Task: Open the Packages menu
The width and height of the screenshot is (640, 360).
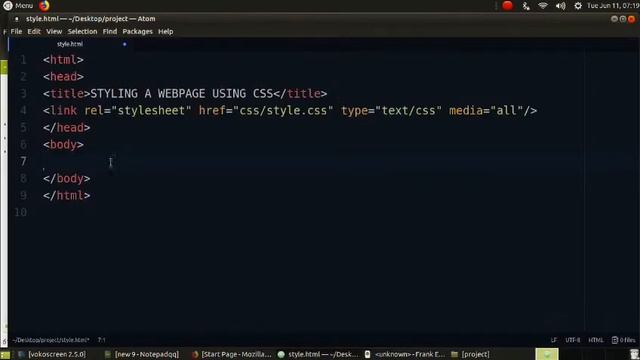Action: pyautogui.click(x=138, y=31)
